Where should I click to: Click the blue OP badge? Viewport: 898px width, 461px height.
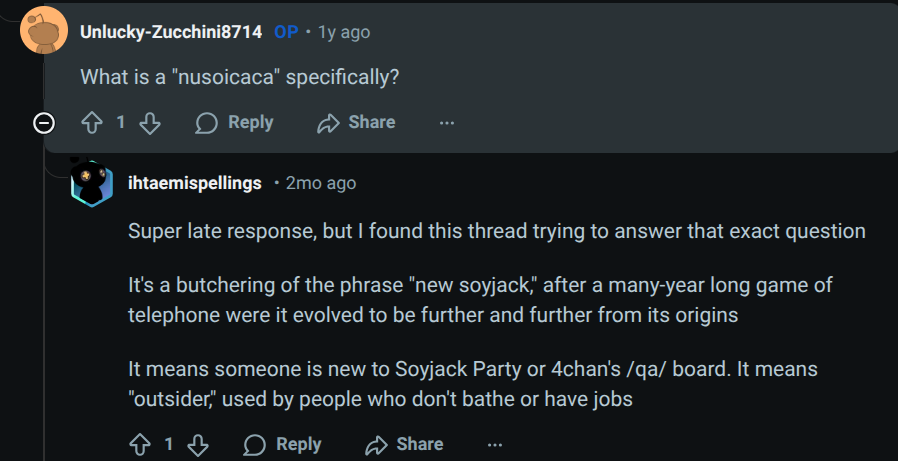pos(286,32)
